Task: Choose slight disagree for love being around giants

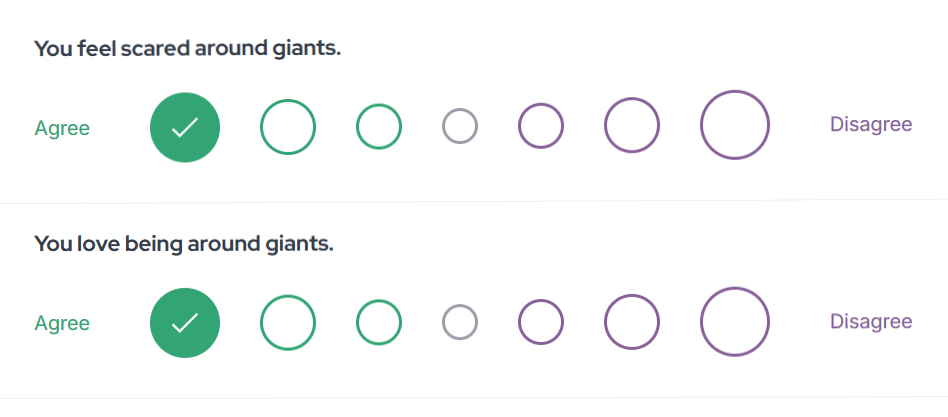Action: point(541,323)
